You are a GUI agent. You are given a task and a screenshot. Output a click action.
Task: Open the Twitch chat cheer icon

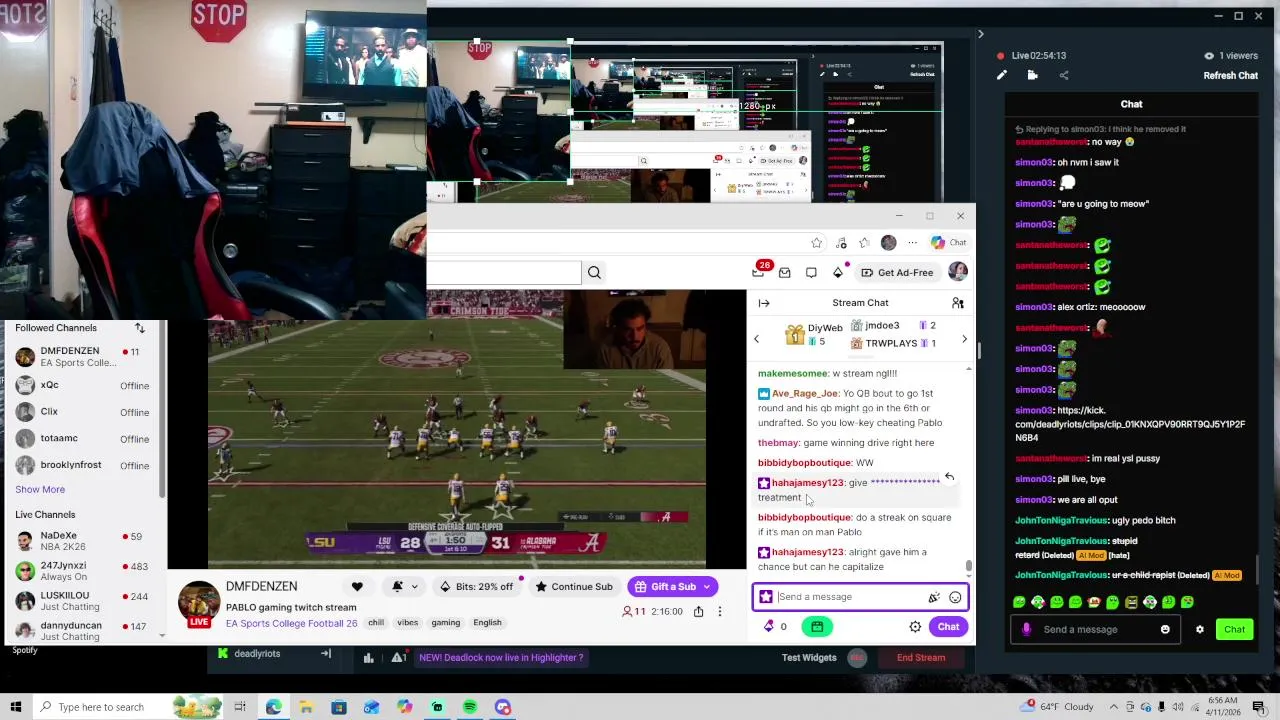click(x=934, y=597)
